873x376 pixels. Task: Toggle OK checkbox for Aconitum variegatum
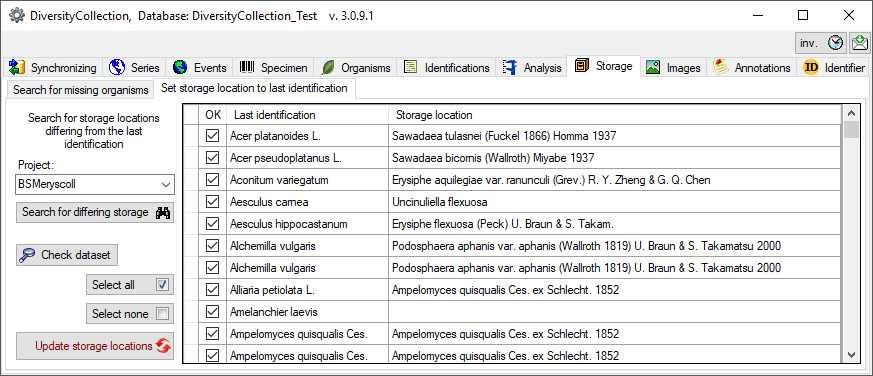pos(212,179)
